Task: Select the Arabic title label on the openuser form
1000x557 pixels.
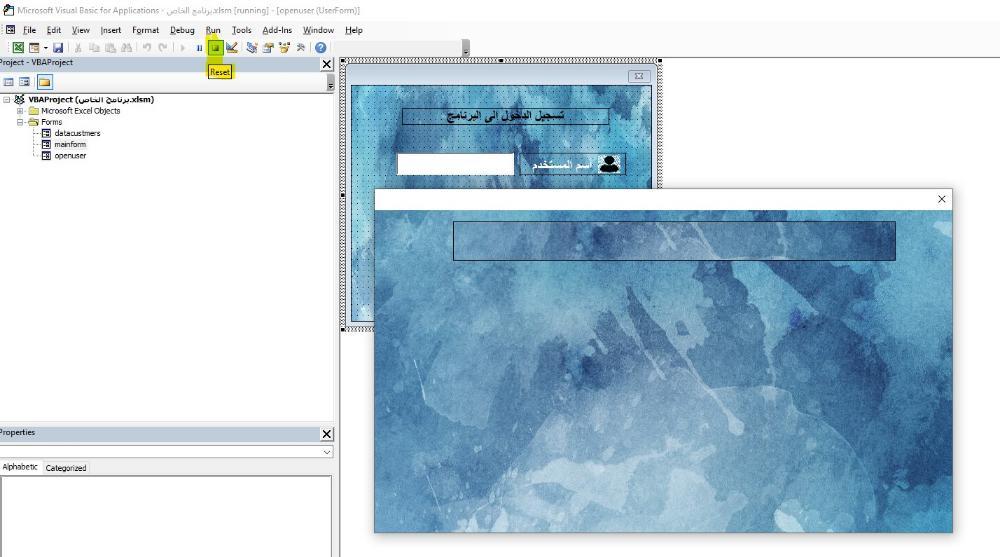Action: point(505,116)
